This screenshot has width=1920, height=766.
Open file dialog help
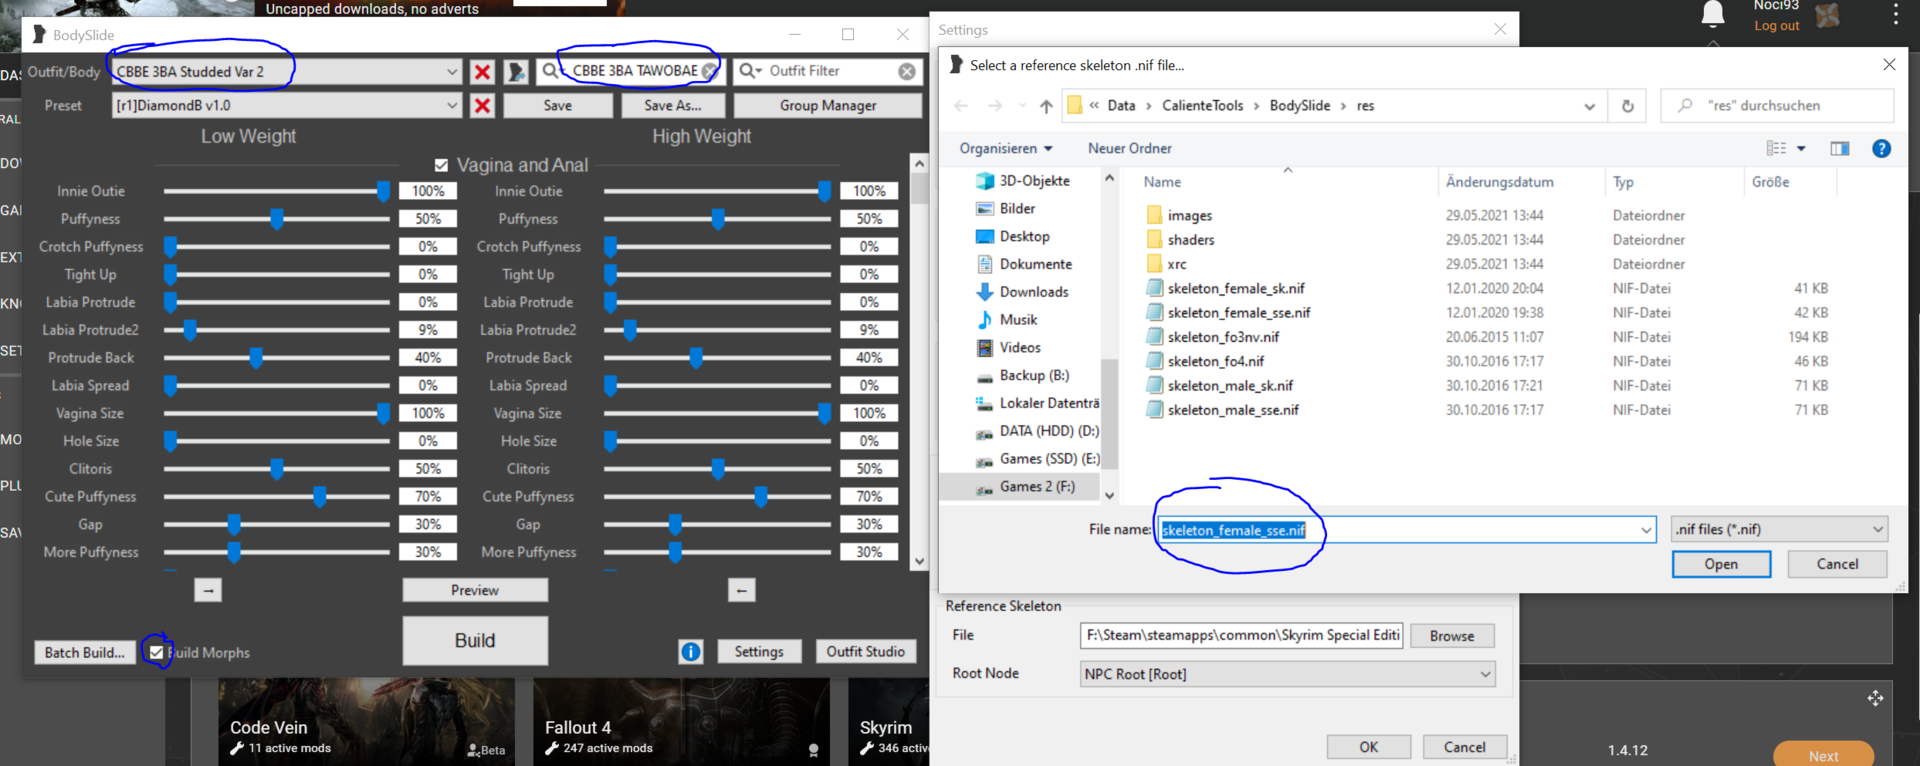(x=1881, y=148)
